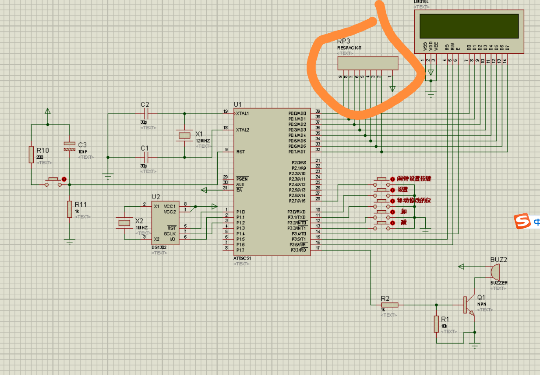Click the 减 push button actuator
Viewport: 540px width, 375px height.
382,224
